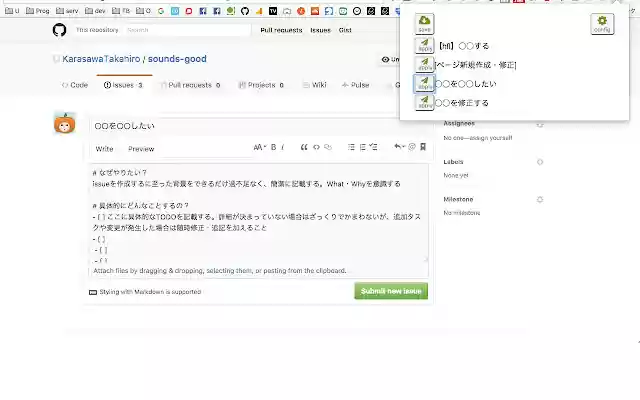Apply the ○○を○○したい template
Screen dimensions: 640x400
click(424, 83)
